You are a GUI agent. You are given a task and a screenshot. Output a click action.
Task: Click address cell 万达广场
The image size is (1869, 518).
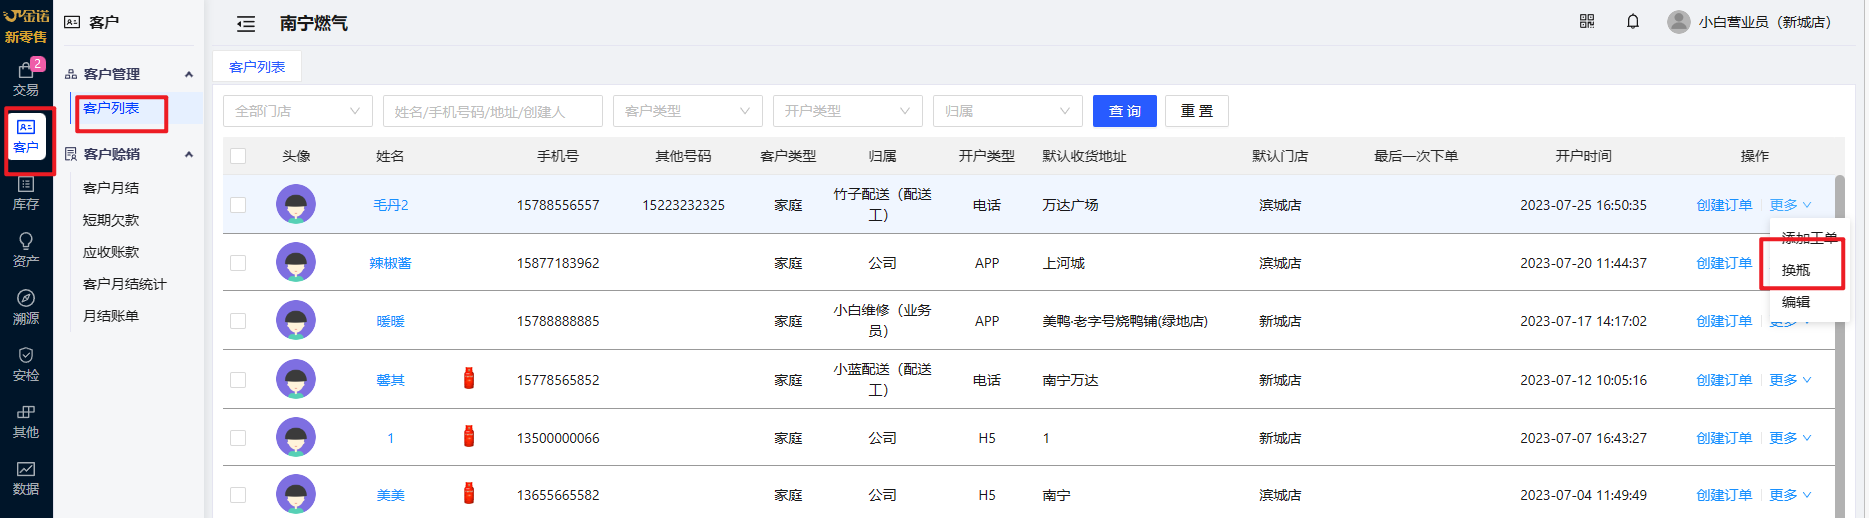point(1070,205)
